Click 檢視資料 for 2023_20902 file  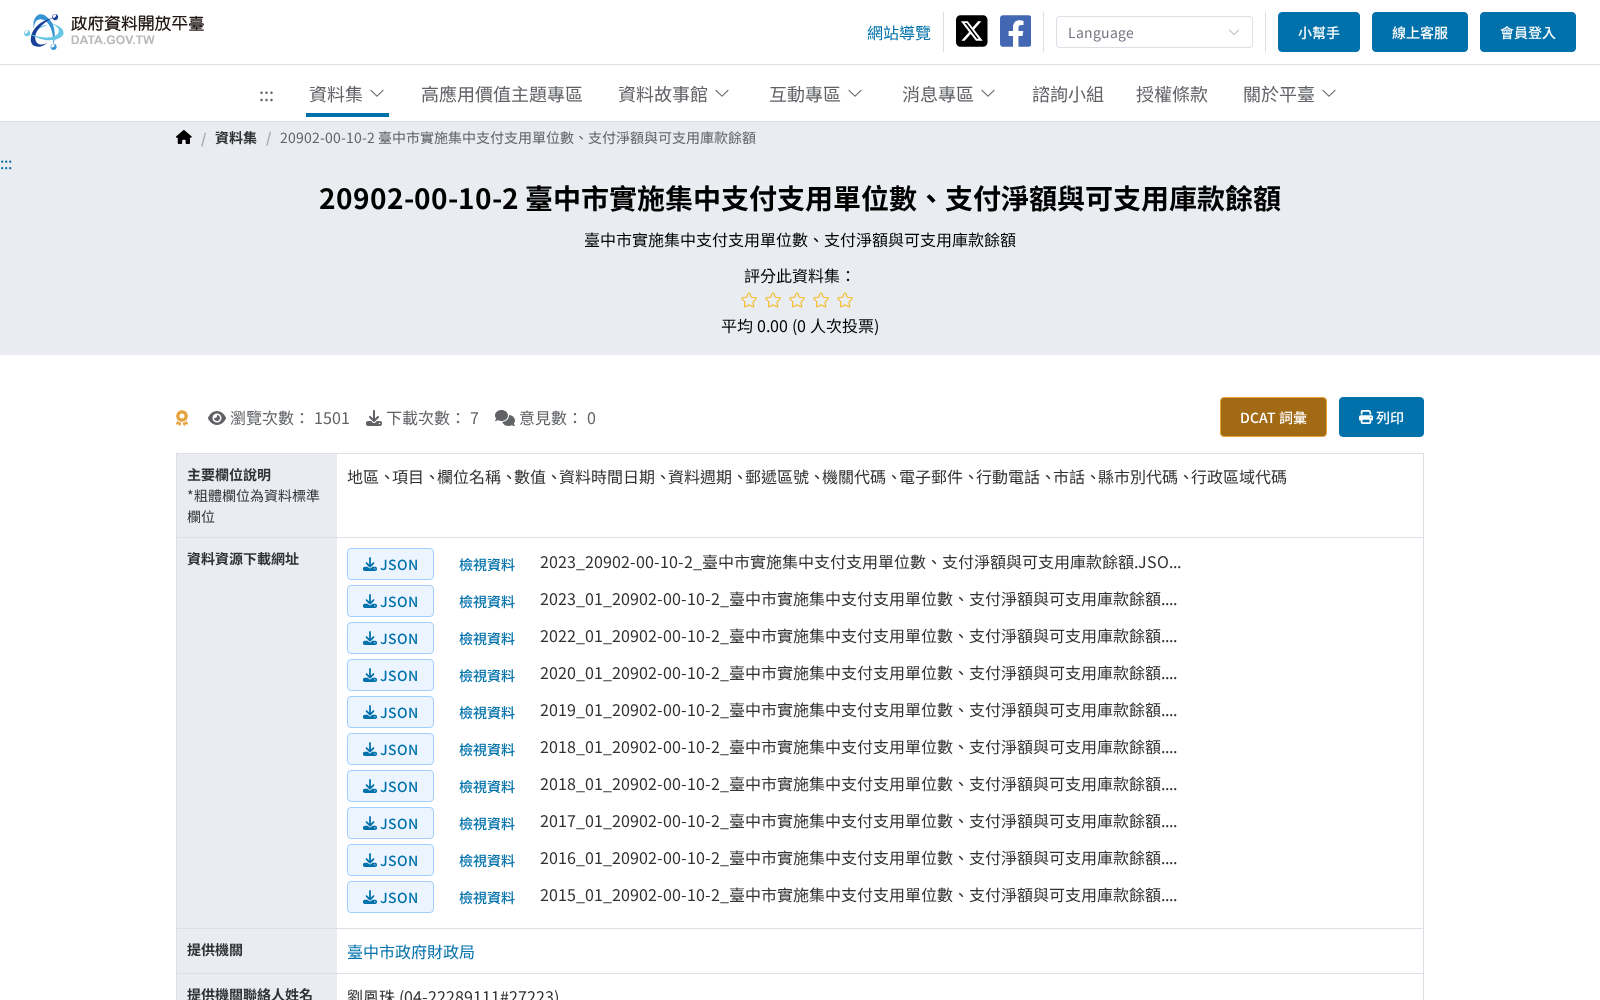487,565
